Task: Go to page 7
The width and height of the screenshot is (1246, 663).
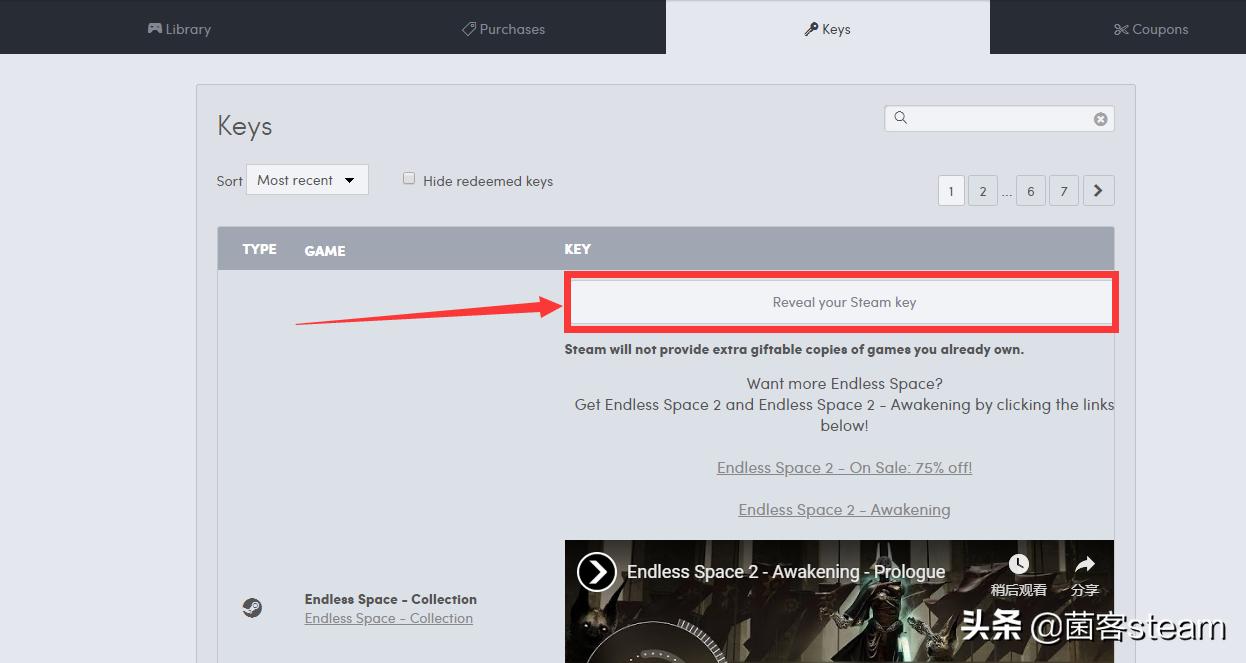Action: pyautogui.click(x=1064, y=191)
